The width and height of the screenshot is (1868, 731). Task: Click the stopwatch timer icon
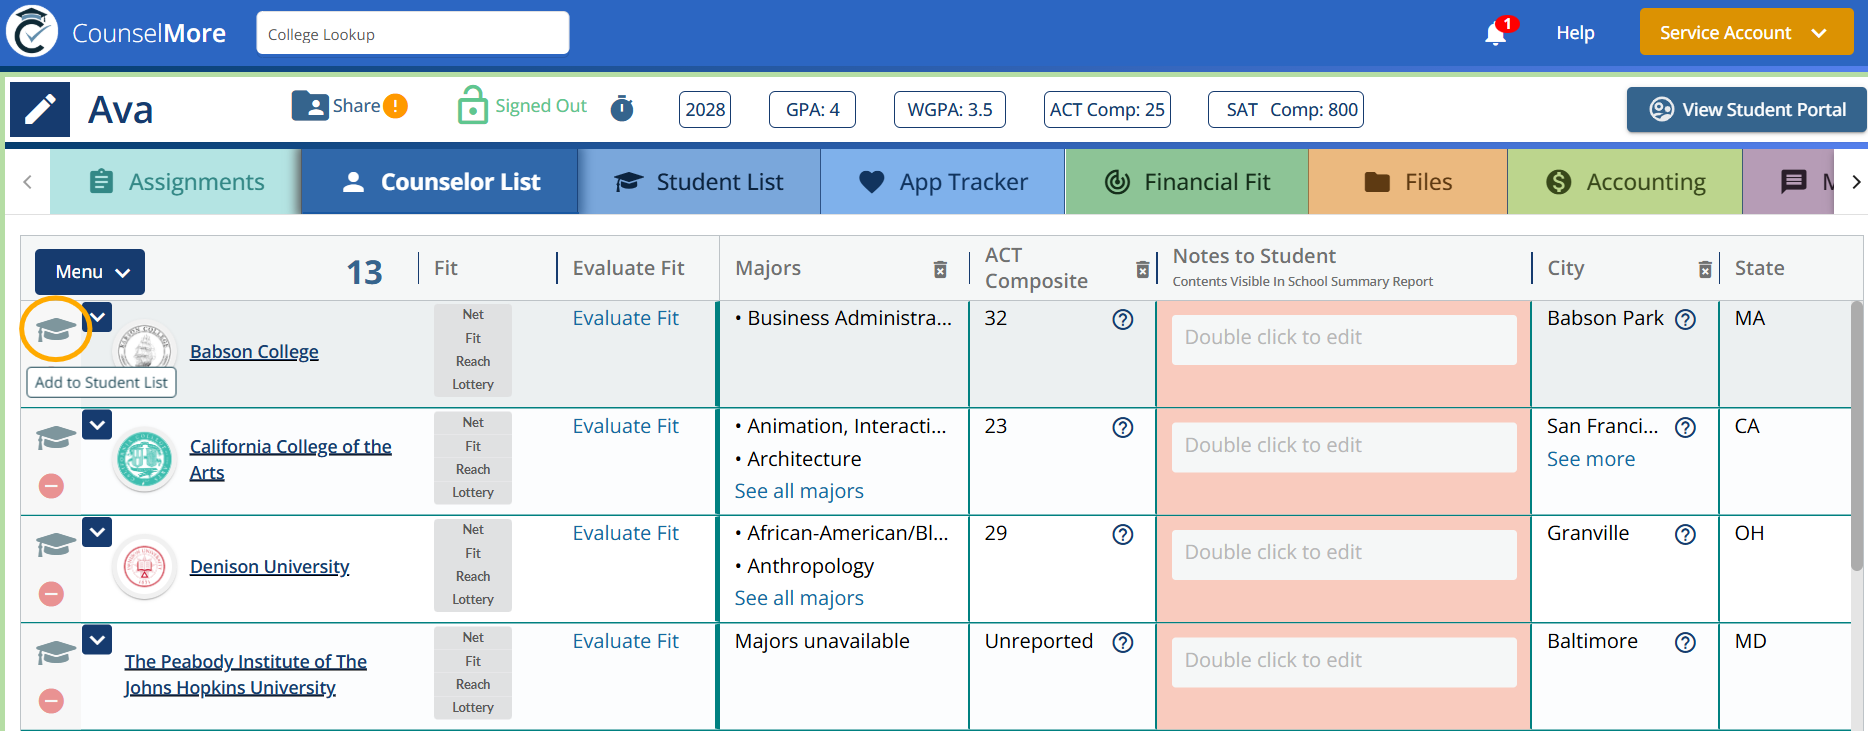point(622,108)
